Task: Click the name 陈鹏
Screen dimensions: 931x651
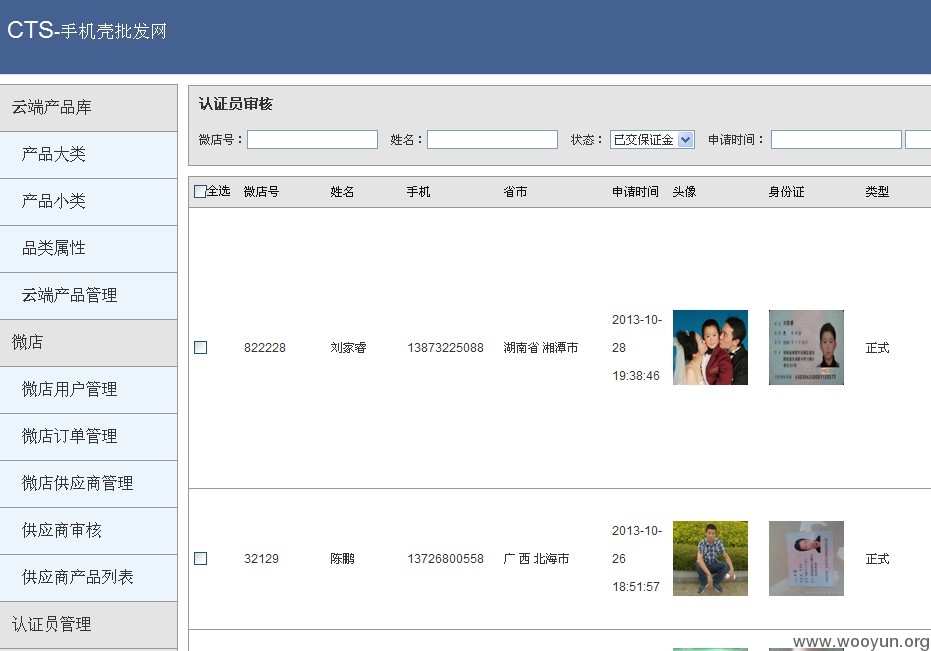Action: (342, 558)
